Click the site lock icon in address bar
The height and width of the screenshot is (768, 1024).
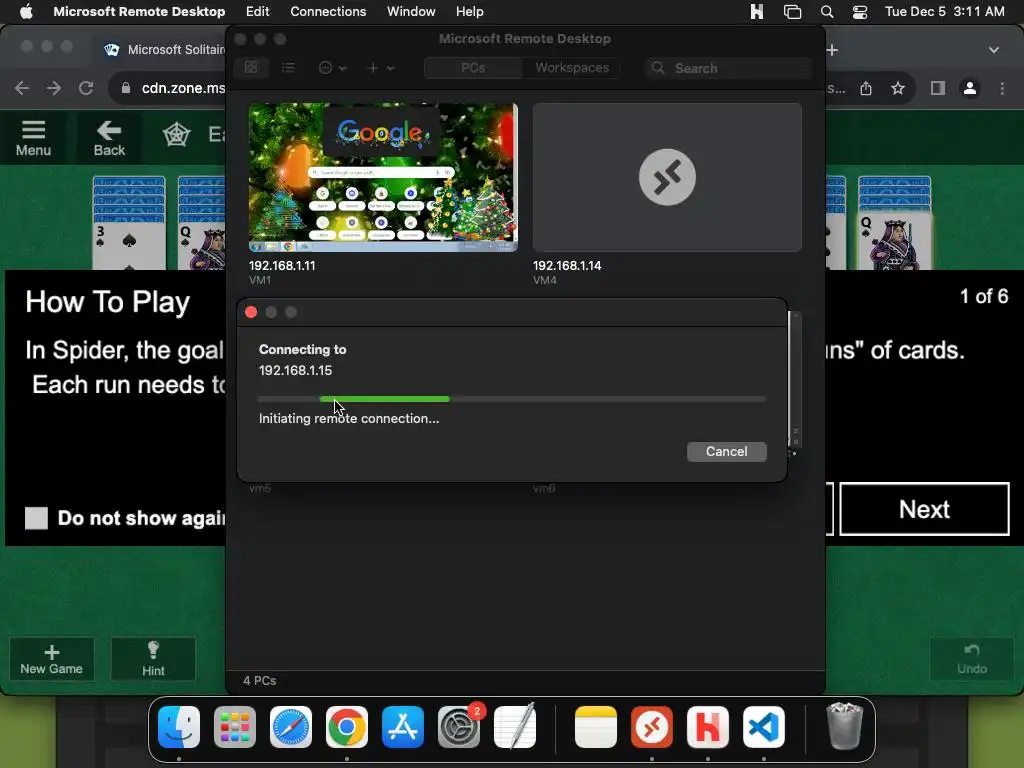click(126, 88)
